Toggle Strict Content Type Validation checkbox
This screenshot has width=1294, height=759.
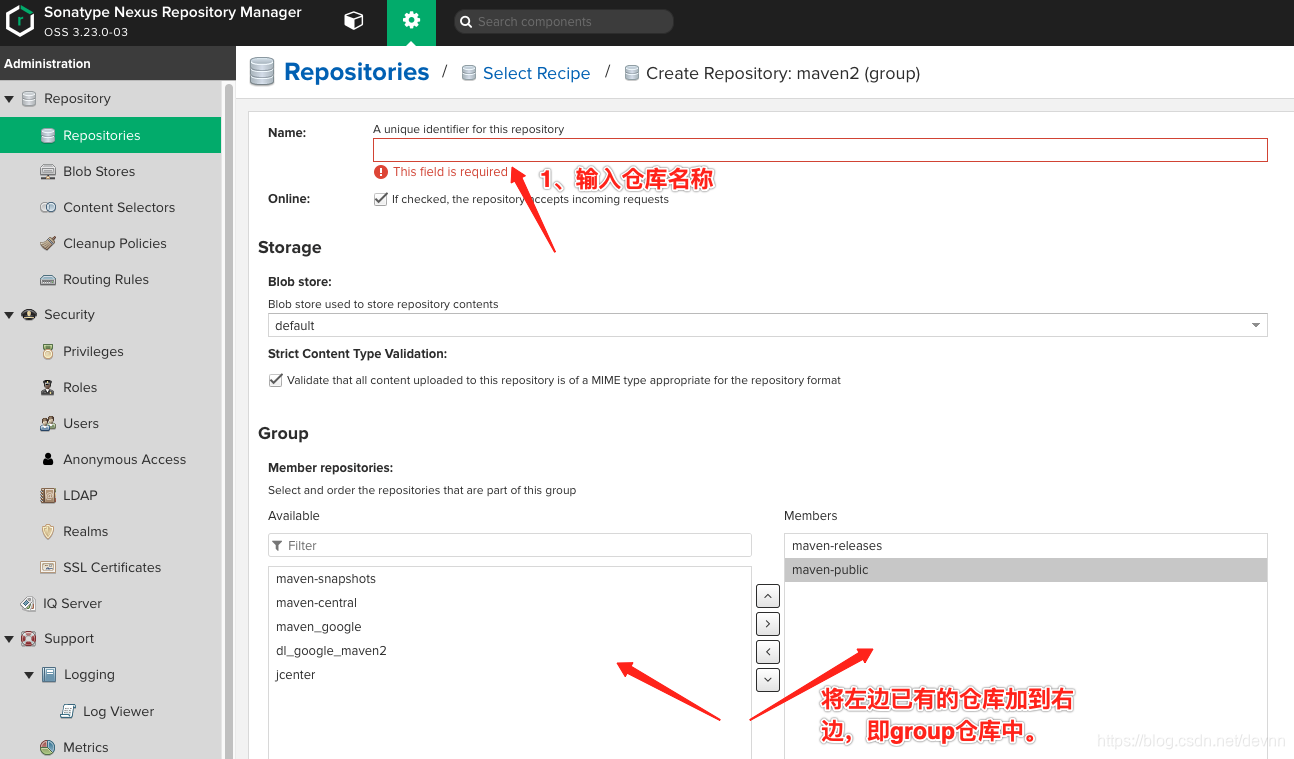click(275, 380)
